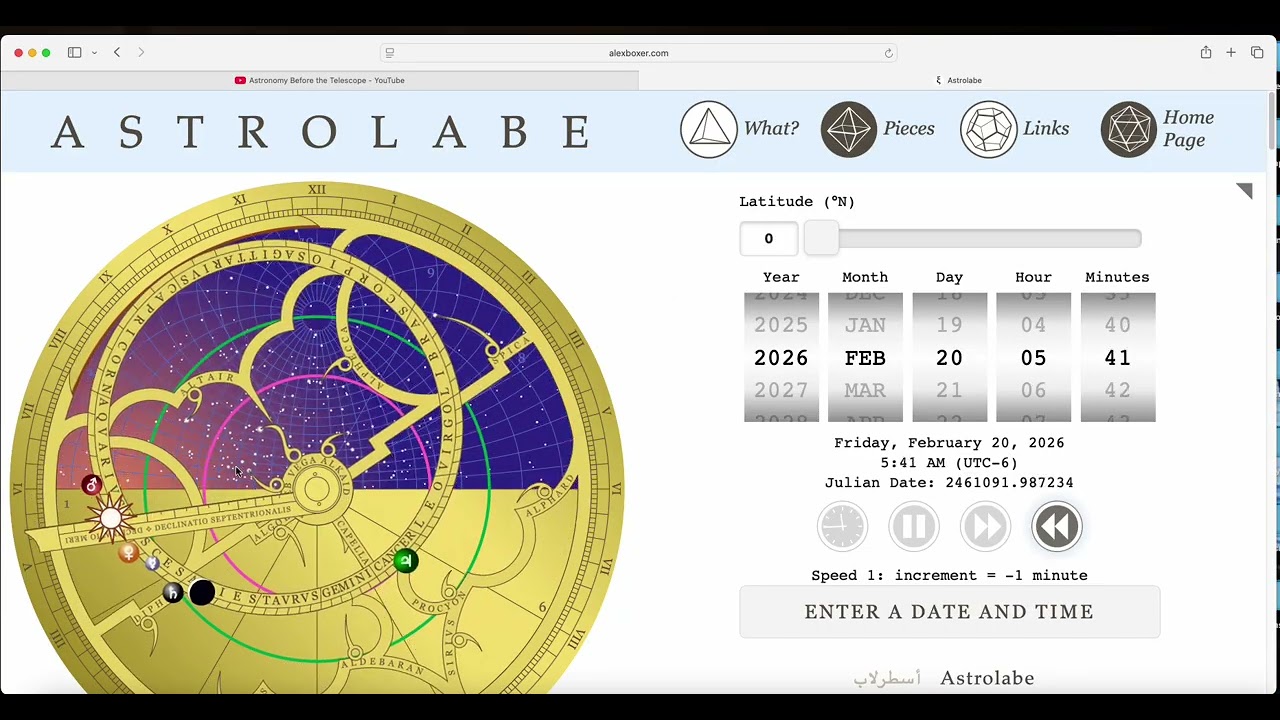Pause the astrolabe animation

pos(914,526)
